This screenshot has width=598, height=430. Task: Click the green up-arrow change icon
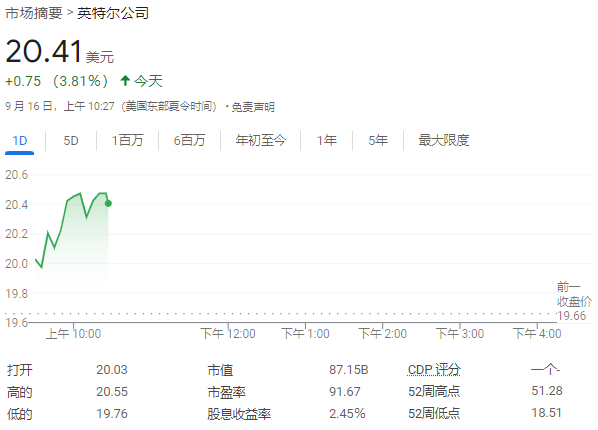tap(125, 81)
